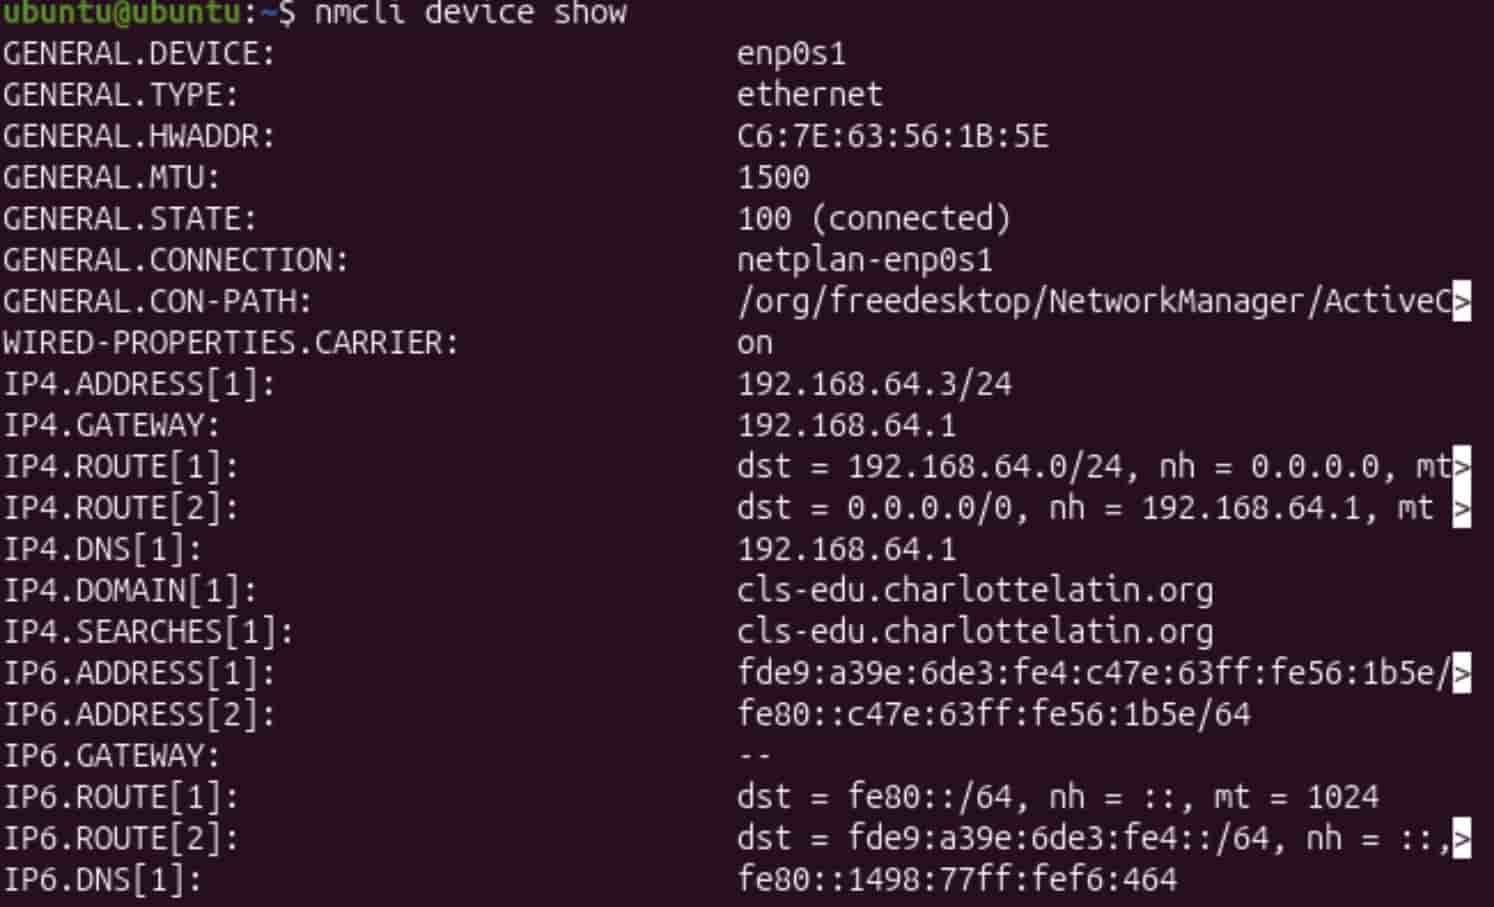Image resolution: width=1494 pixels, height=907 pixels.
Task: Click the connection name netplan-enp0s1
Action: (864, 260)
